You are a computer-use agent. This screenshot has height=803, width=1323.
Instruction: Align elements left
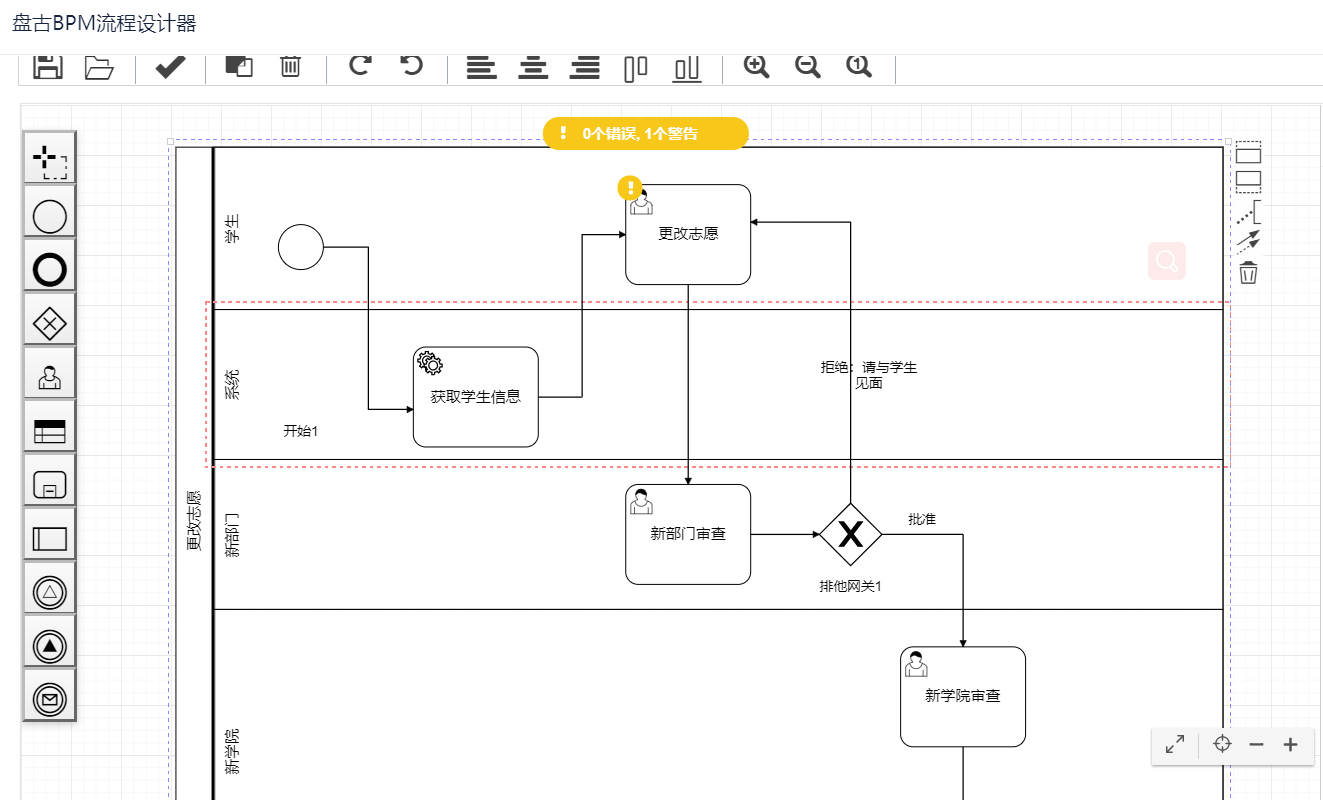click(x=482, y=68)
